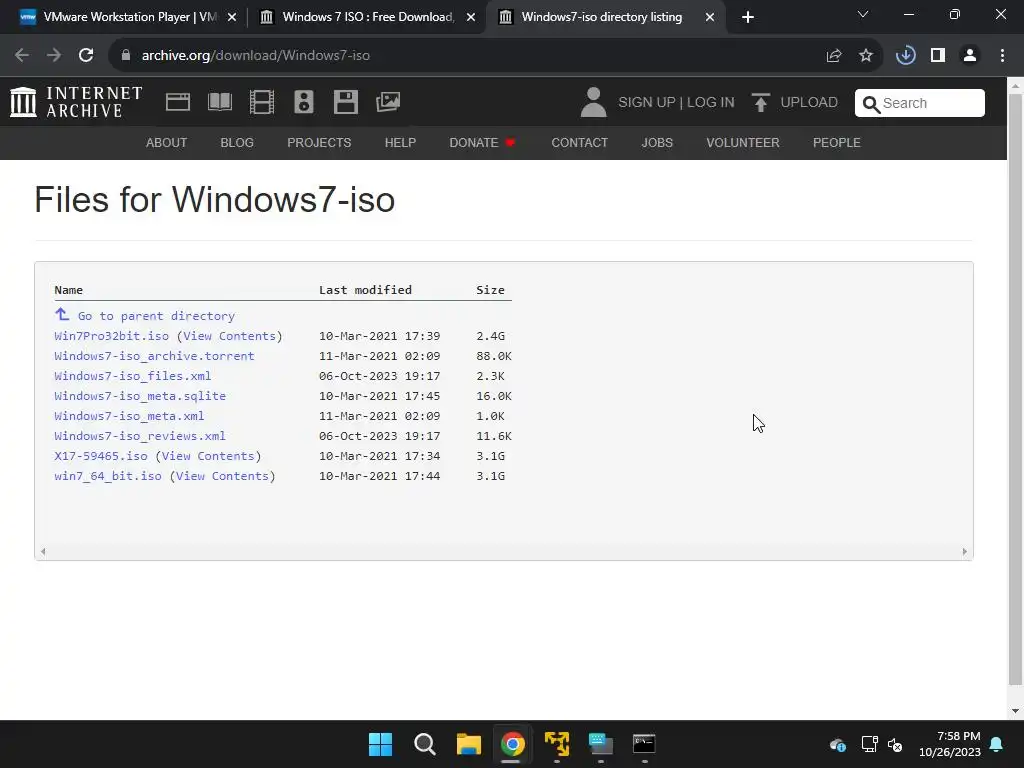Open the HELP menu item

(400, 142)
